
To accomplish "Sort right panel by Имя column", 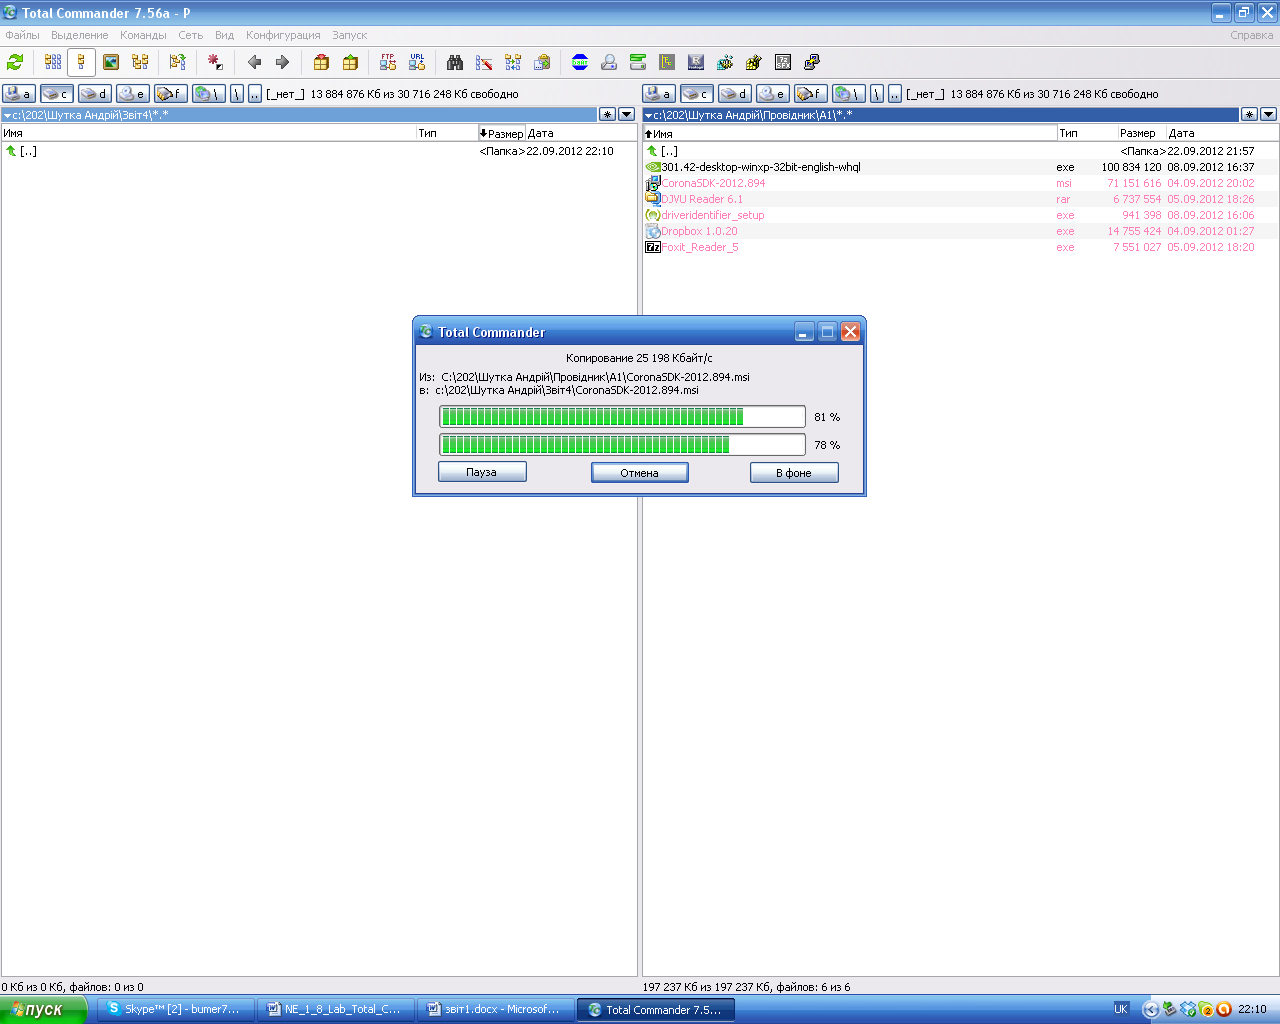I will tap(849, 133).
